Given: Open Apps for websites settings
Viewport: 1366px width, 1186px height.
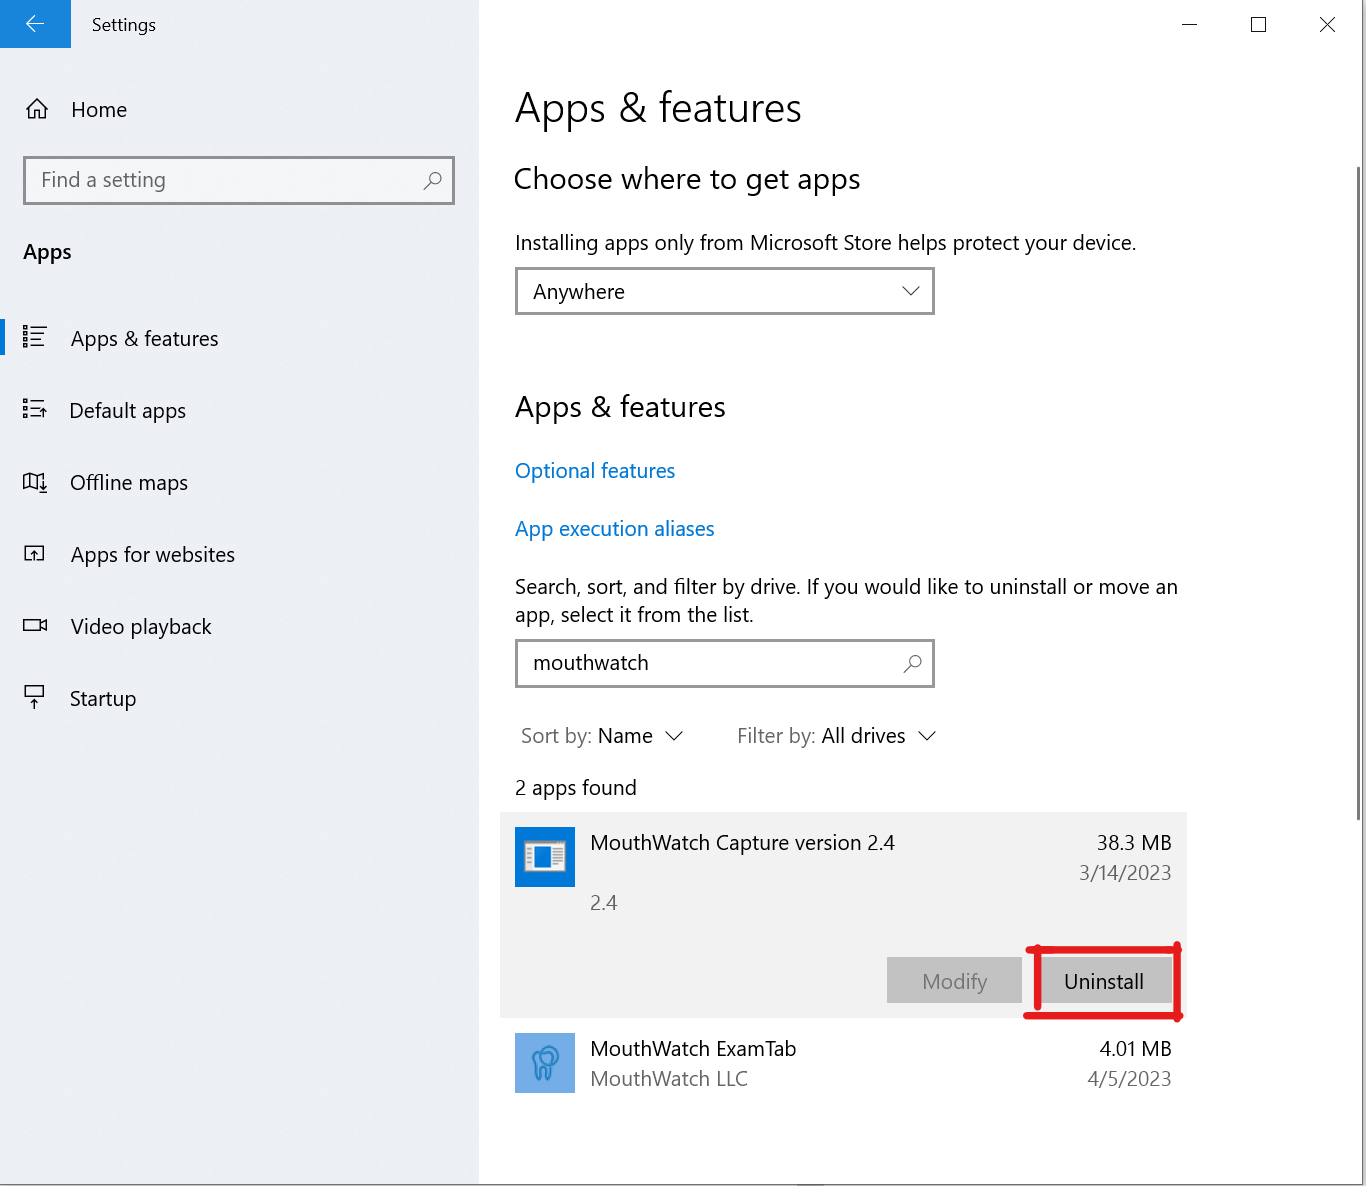Looking at the screenshot, I should (152, 555).
